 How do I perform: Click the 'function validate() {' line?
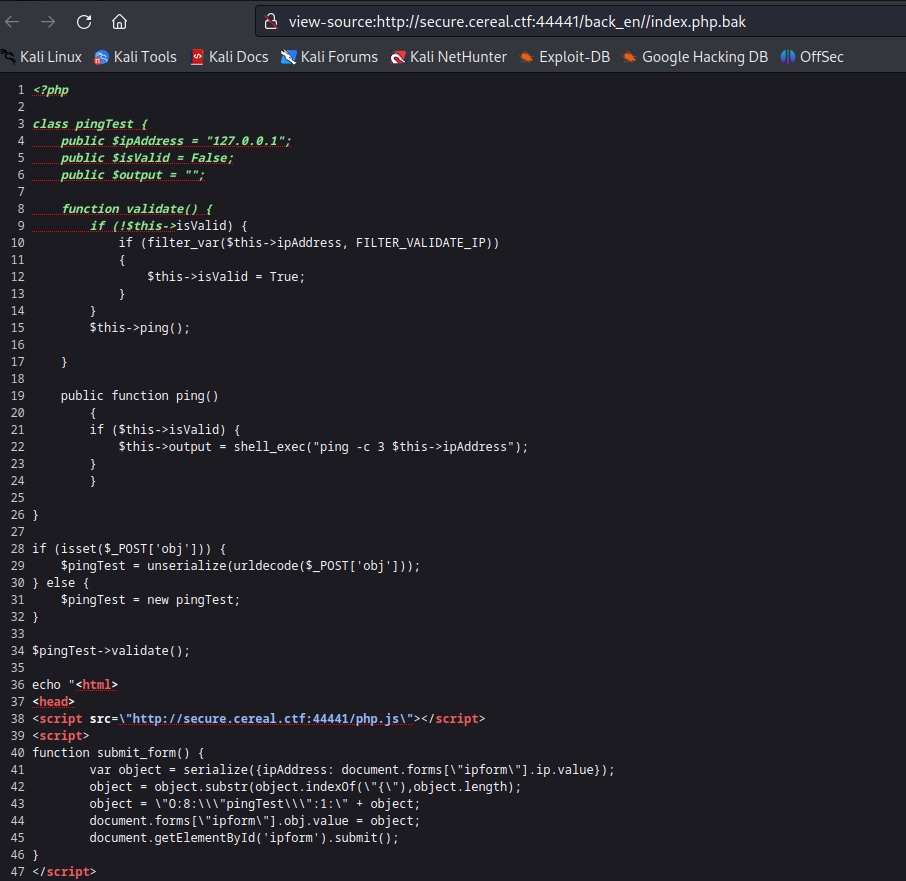tap(137, 209)
